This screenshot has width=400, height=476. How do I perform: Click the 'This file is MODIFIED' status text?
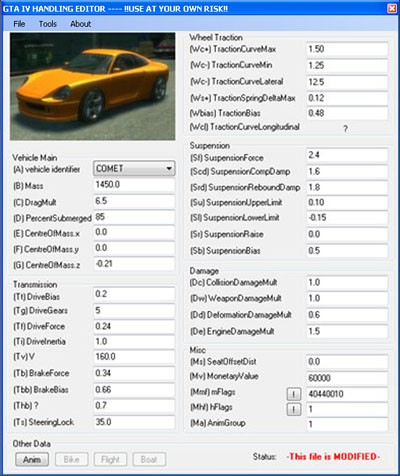point(333,457)
